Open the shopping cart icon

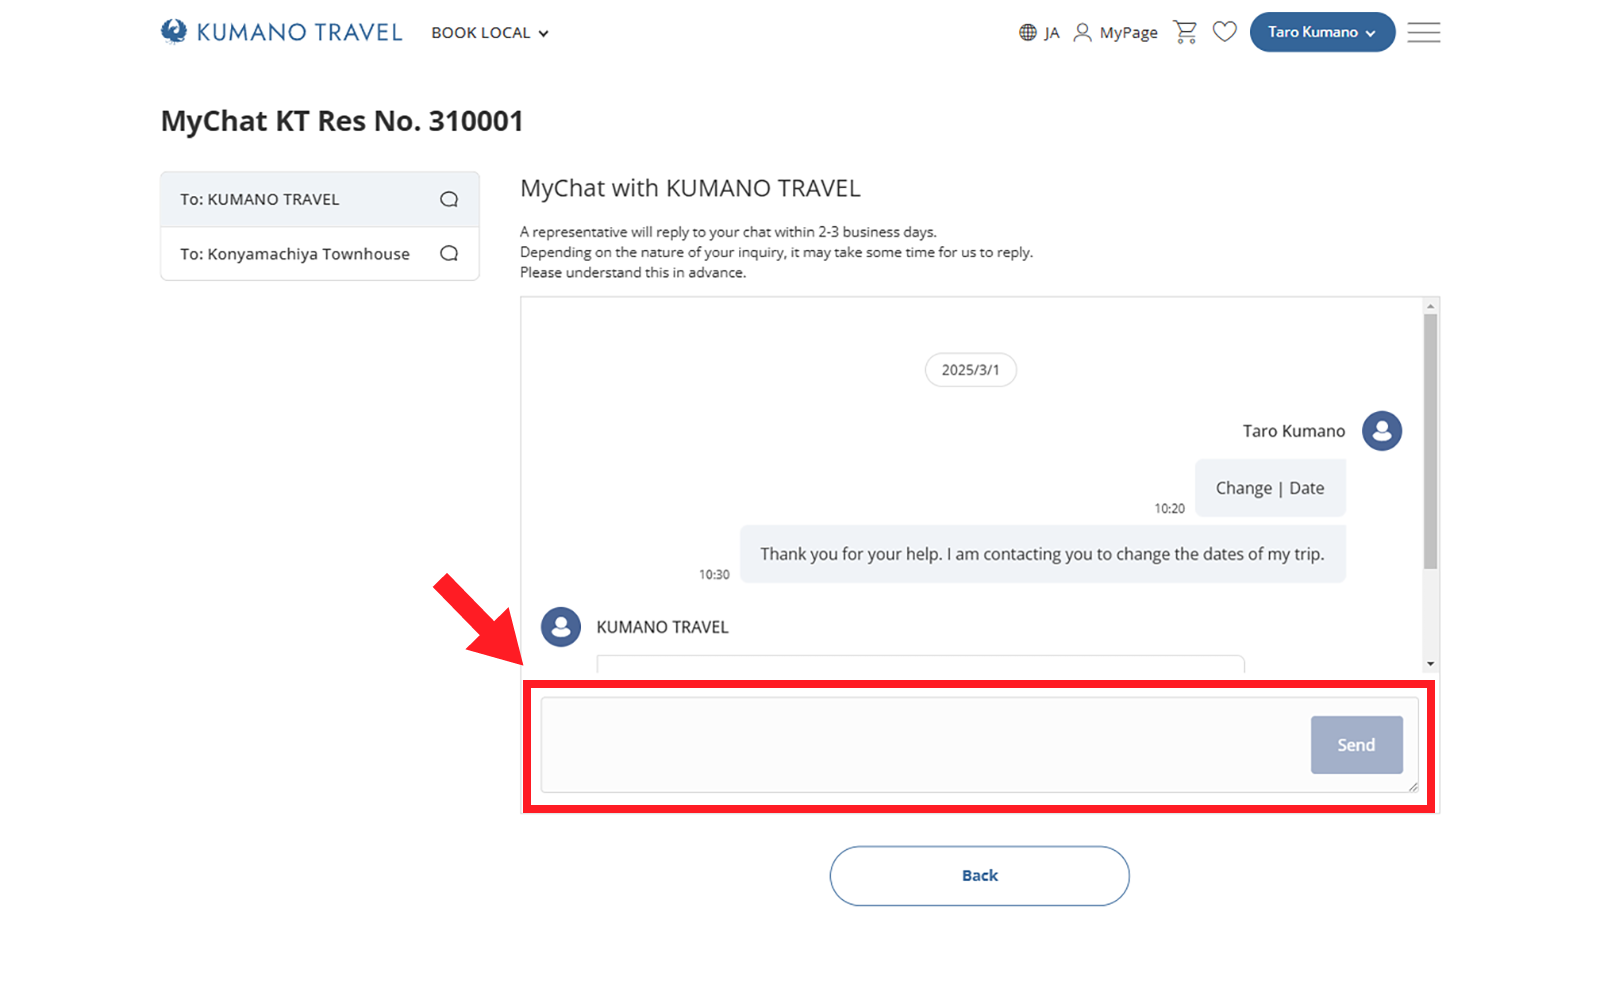(x=1185, y=32)
